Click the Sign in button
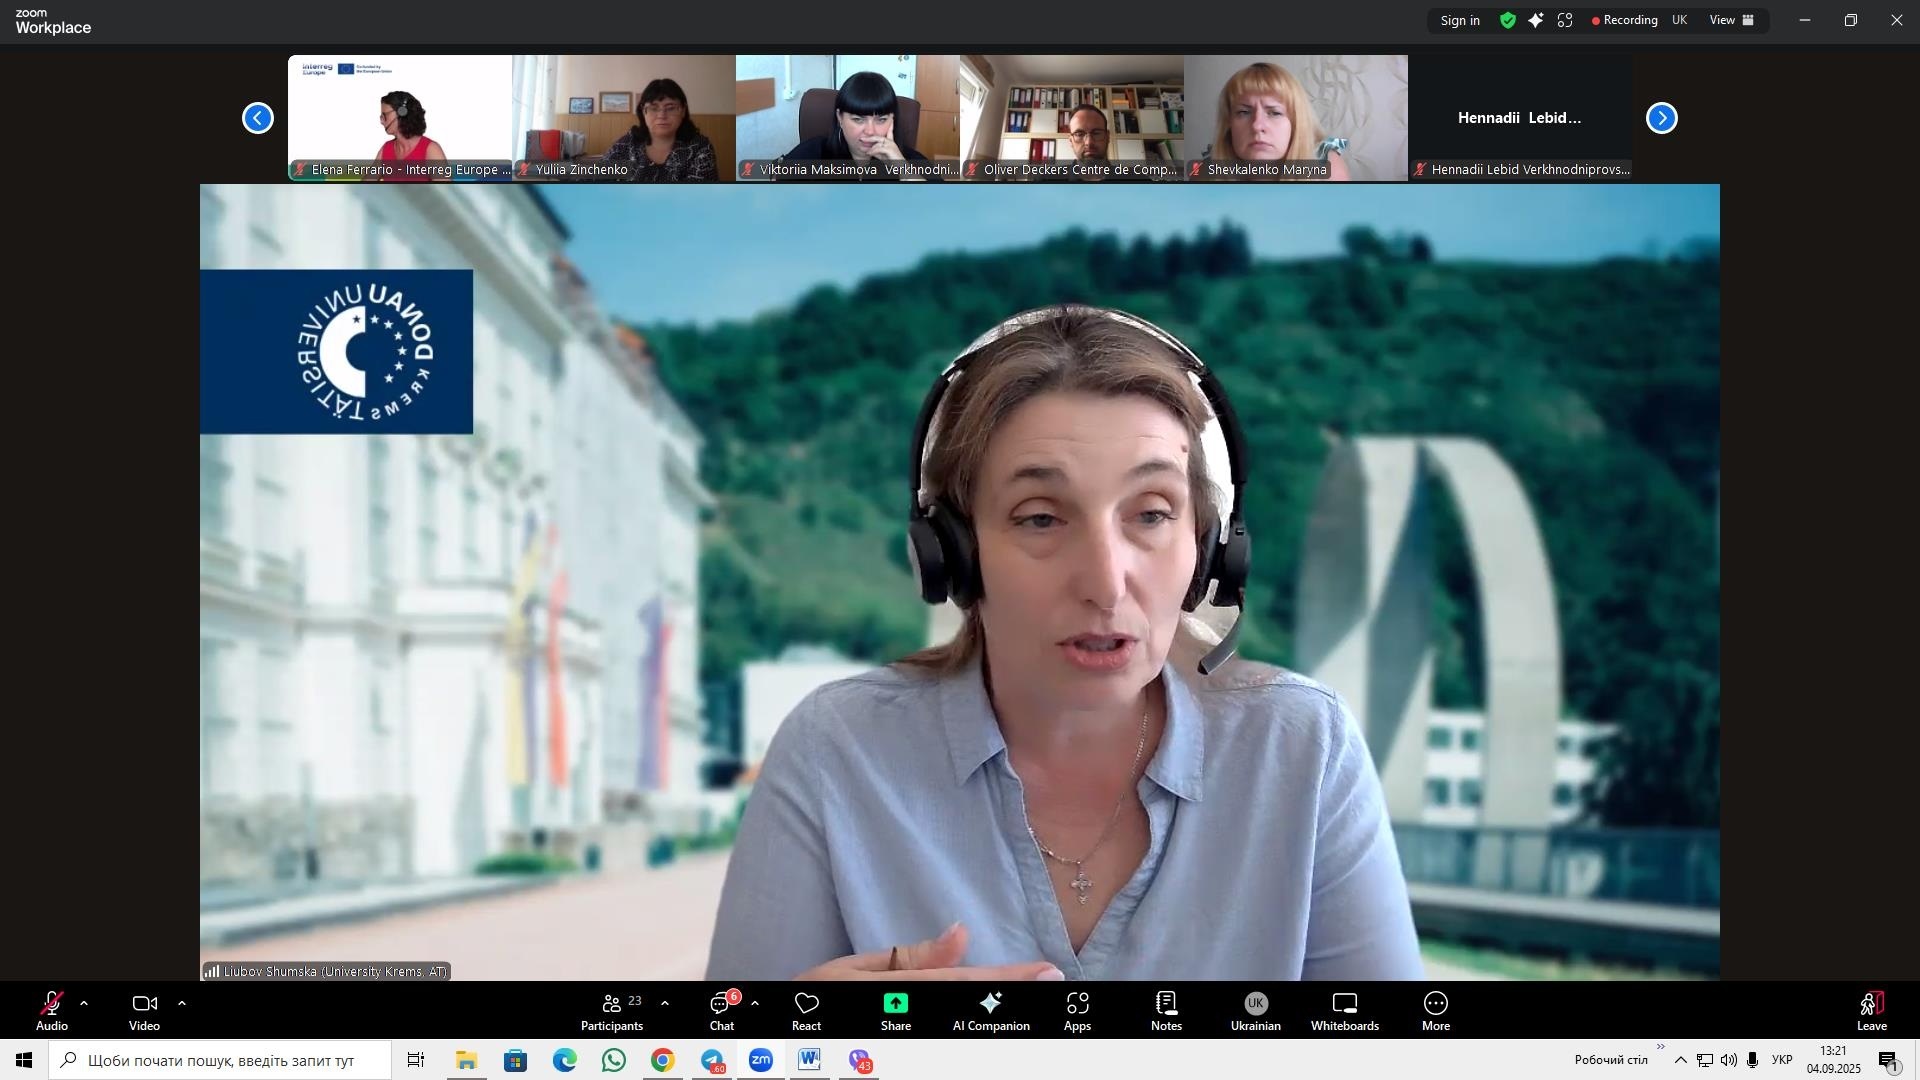This screenshot has width=1920, height=1080. click(x=1460, y=20)
